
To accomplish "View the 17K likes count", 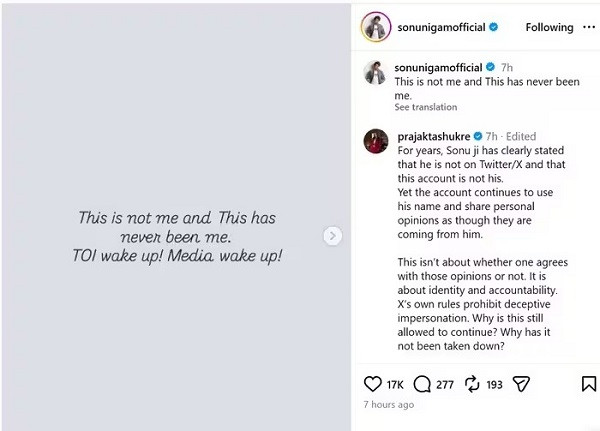I will (395, 385).
